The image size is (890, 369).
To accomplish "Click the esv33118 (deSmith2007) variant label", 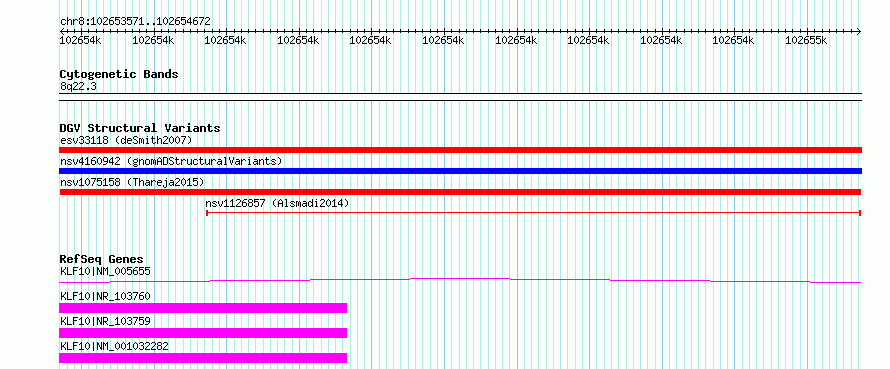I will tap(126, 140).
